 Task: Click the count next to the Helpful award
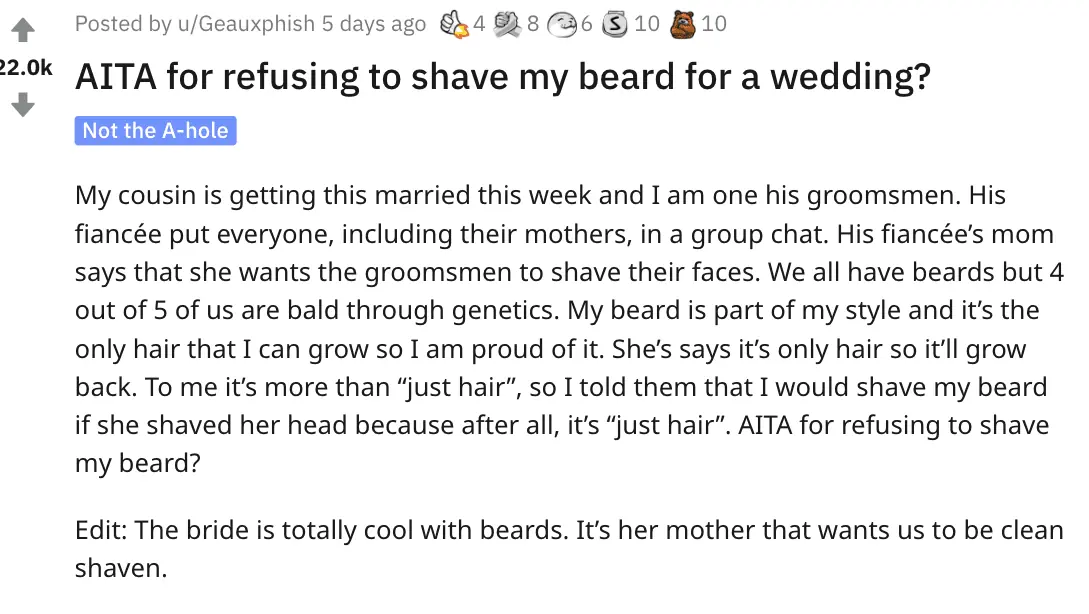pyautogui.click(x=478, y=23)
